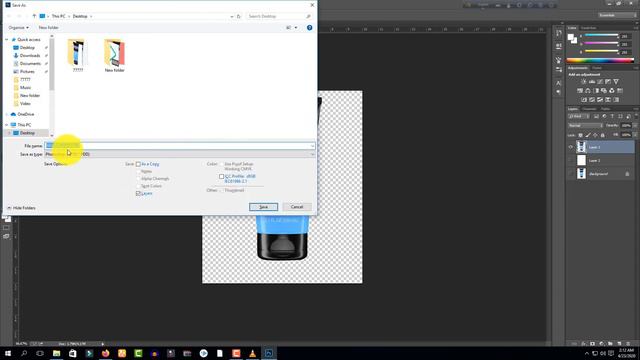Toggle the ICC Profile checkbox
The image size is (640, 360).
(222, 177)
